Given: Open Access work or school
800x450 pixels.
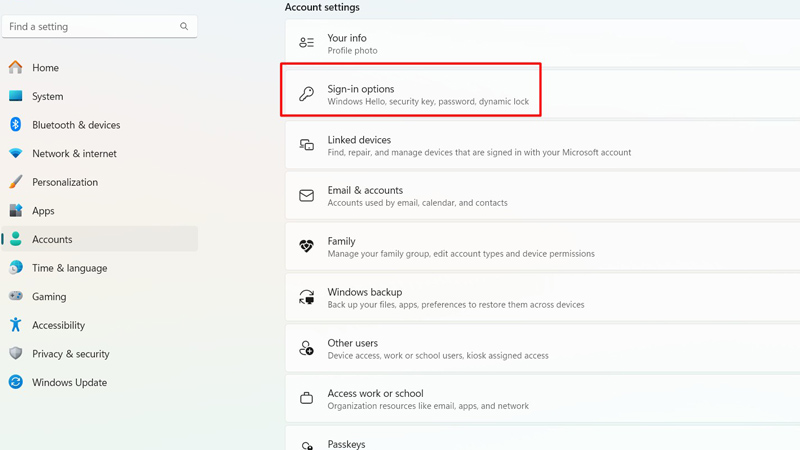Looking at the screenshot, I should 542,399.
